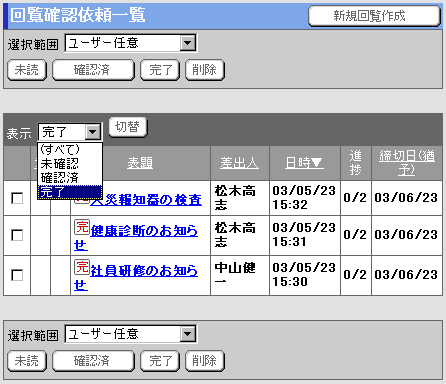Click the 03/05/23 15:32 date cell

(x=305, y=198)
